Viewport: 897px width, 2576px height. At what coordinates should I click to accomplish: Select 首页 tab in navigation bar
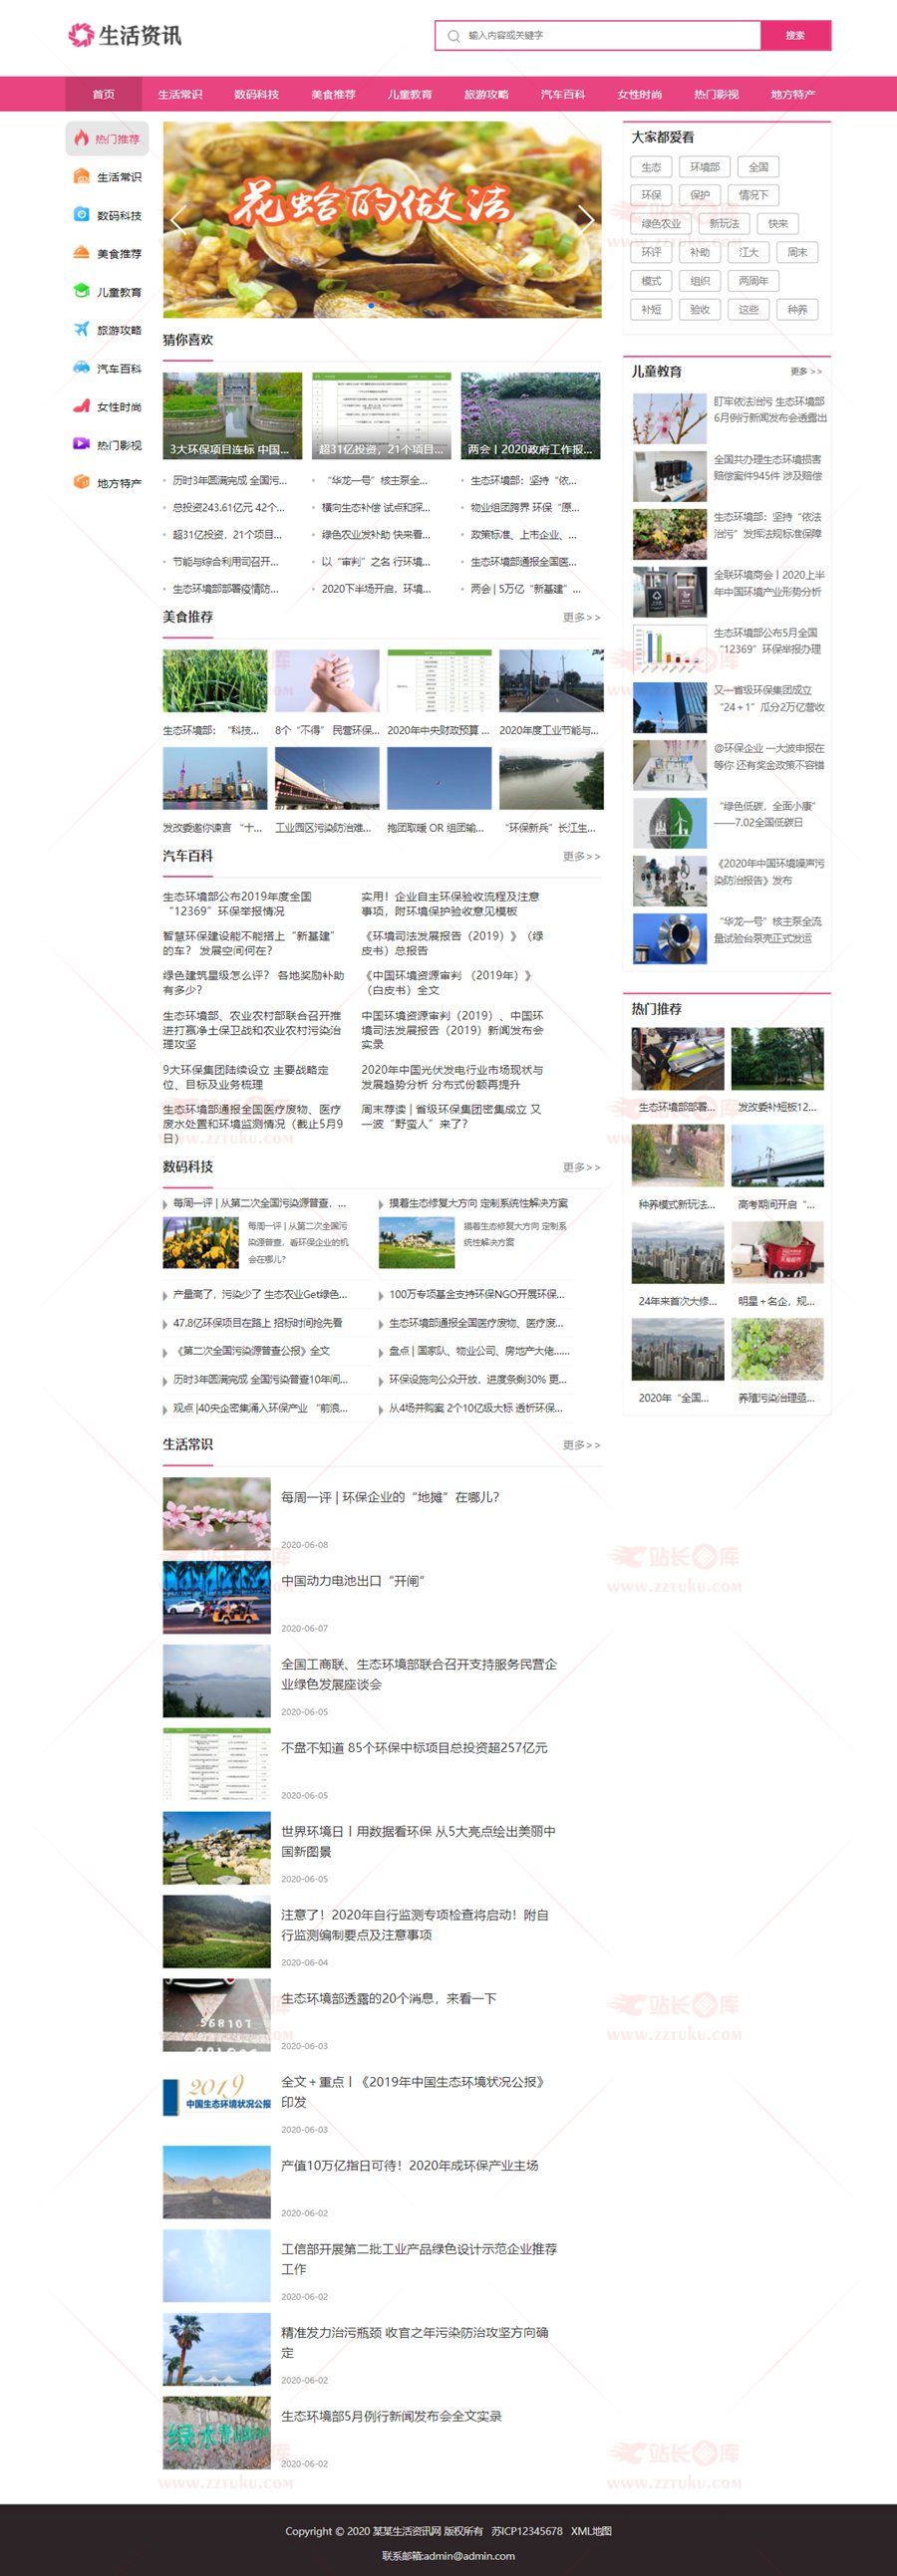[104, 95]
